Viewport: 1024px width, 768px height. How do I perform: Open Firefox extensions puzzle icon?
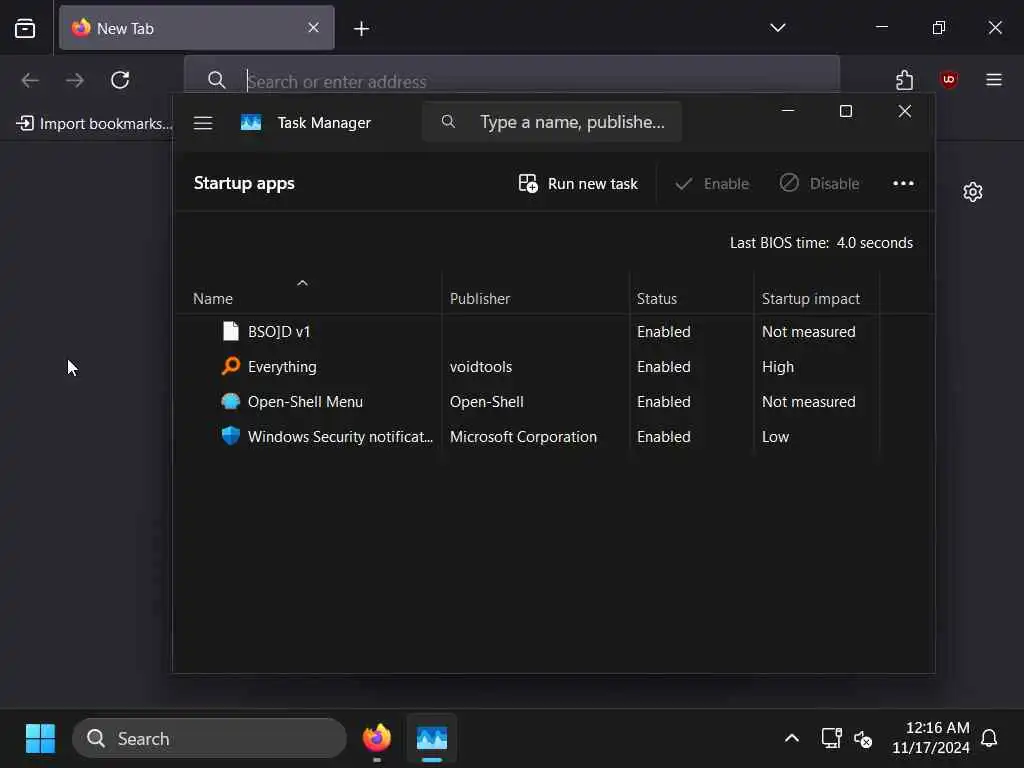pyautogui.click(x=904, y=80)
